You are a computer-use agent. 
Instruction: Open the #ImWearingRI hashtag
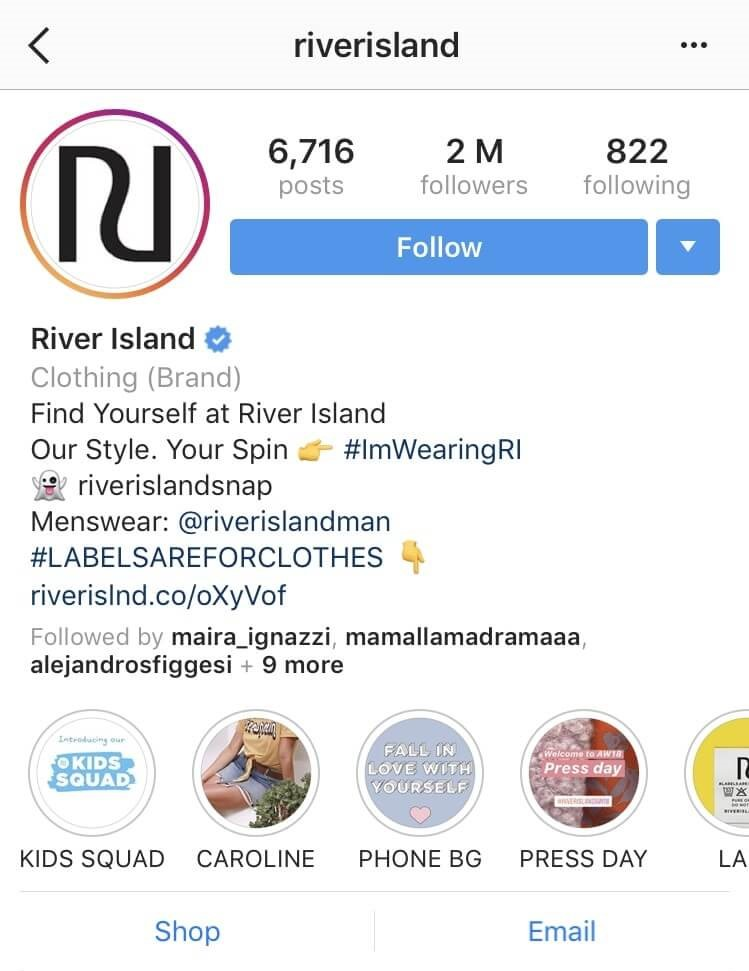(432, 450)
